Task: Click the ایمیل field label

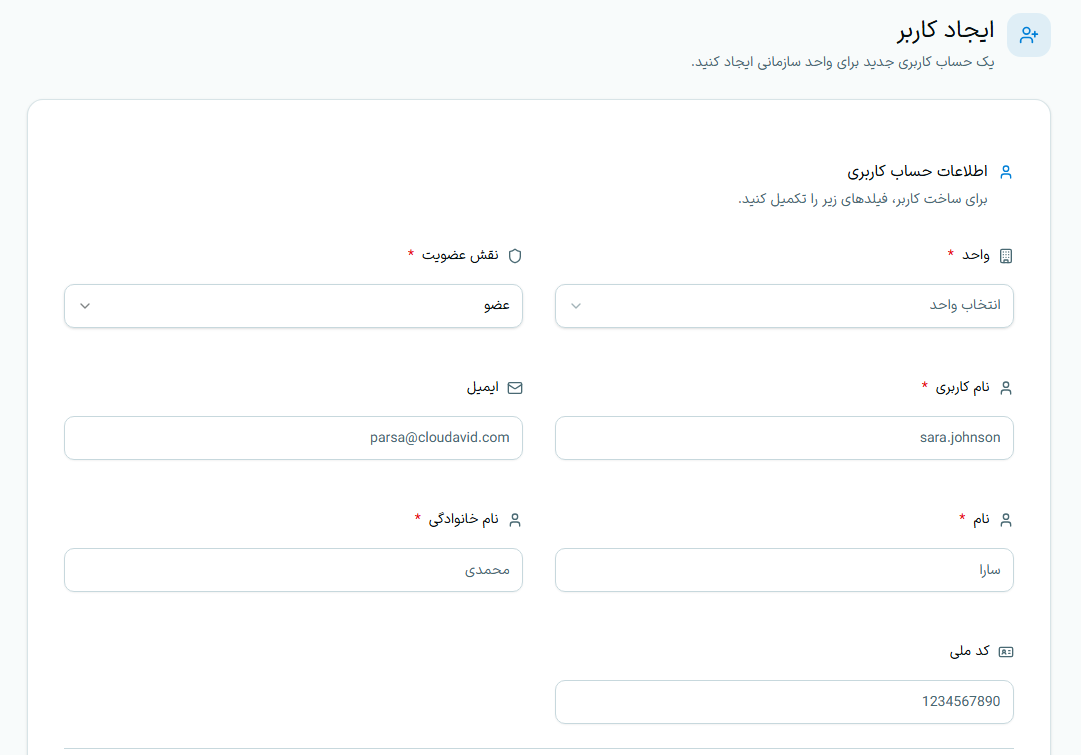Action: tap(483, 387)
